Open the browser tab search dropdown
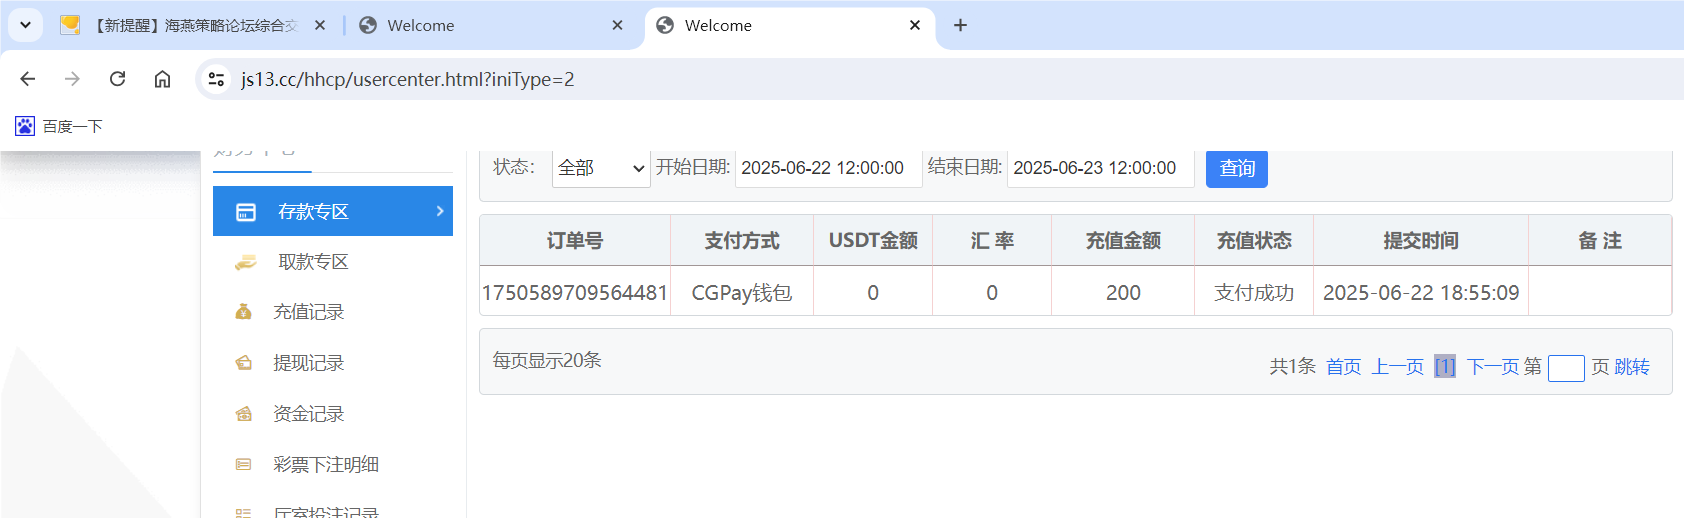Screen dimensions: 1684x518 (26, 25)
